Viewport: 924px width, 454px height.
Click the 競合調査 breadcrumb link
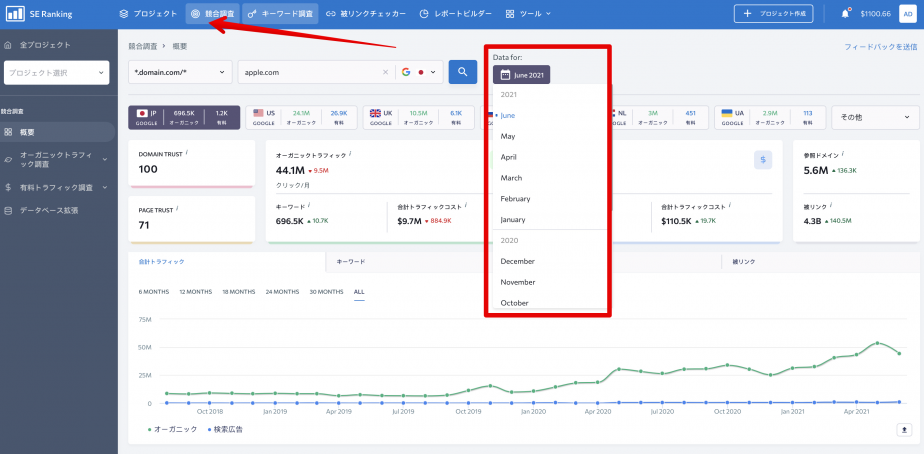point(143,47)
